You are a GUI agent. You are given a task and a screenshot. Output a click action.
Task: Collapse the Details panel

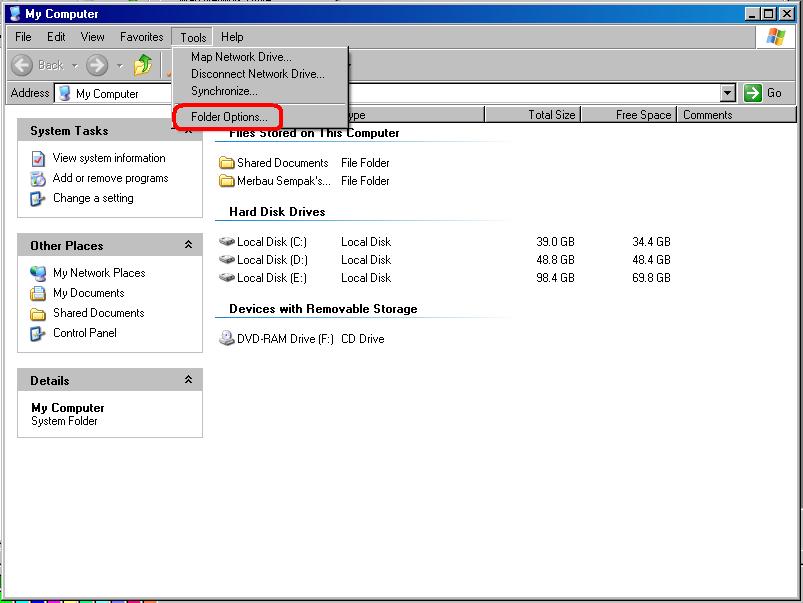[x=188, y=380]
